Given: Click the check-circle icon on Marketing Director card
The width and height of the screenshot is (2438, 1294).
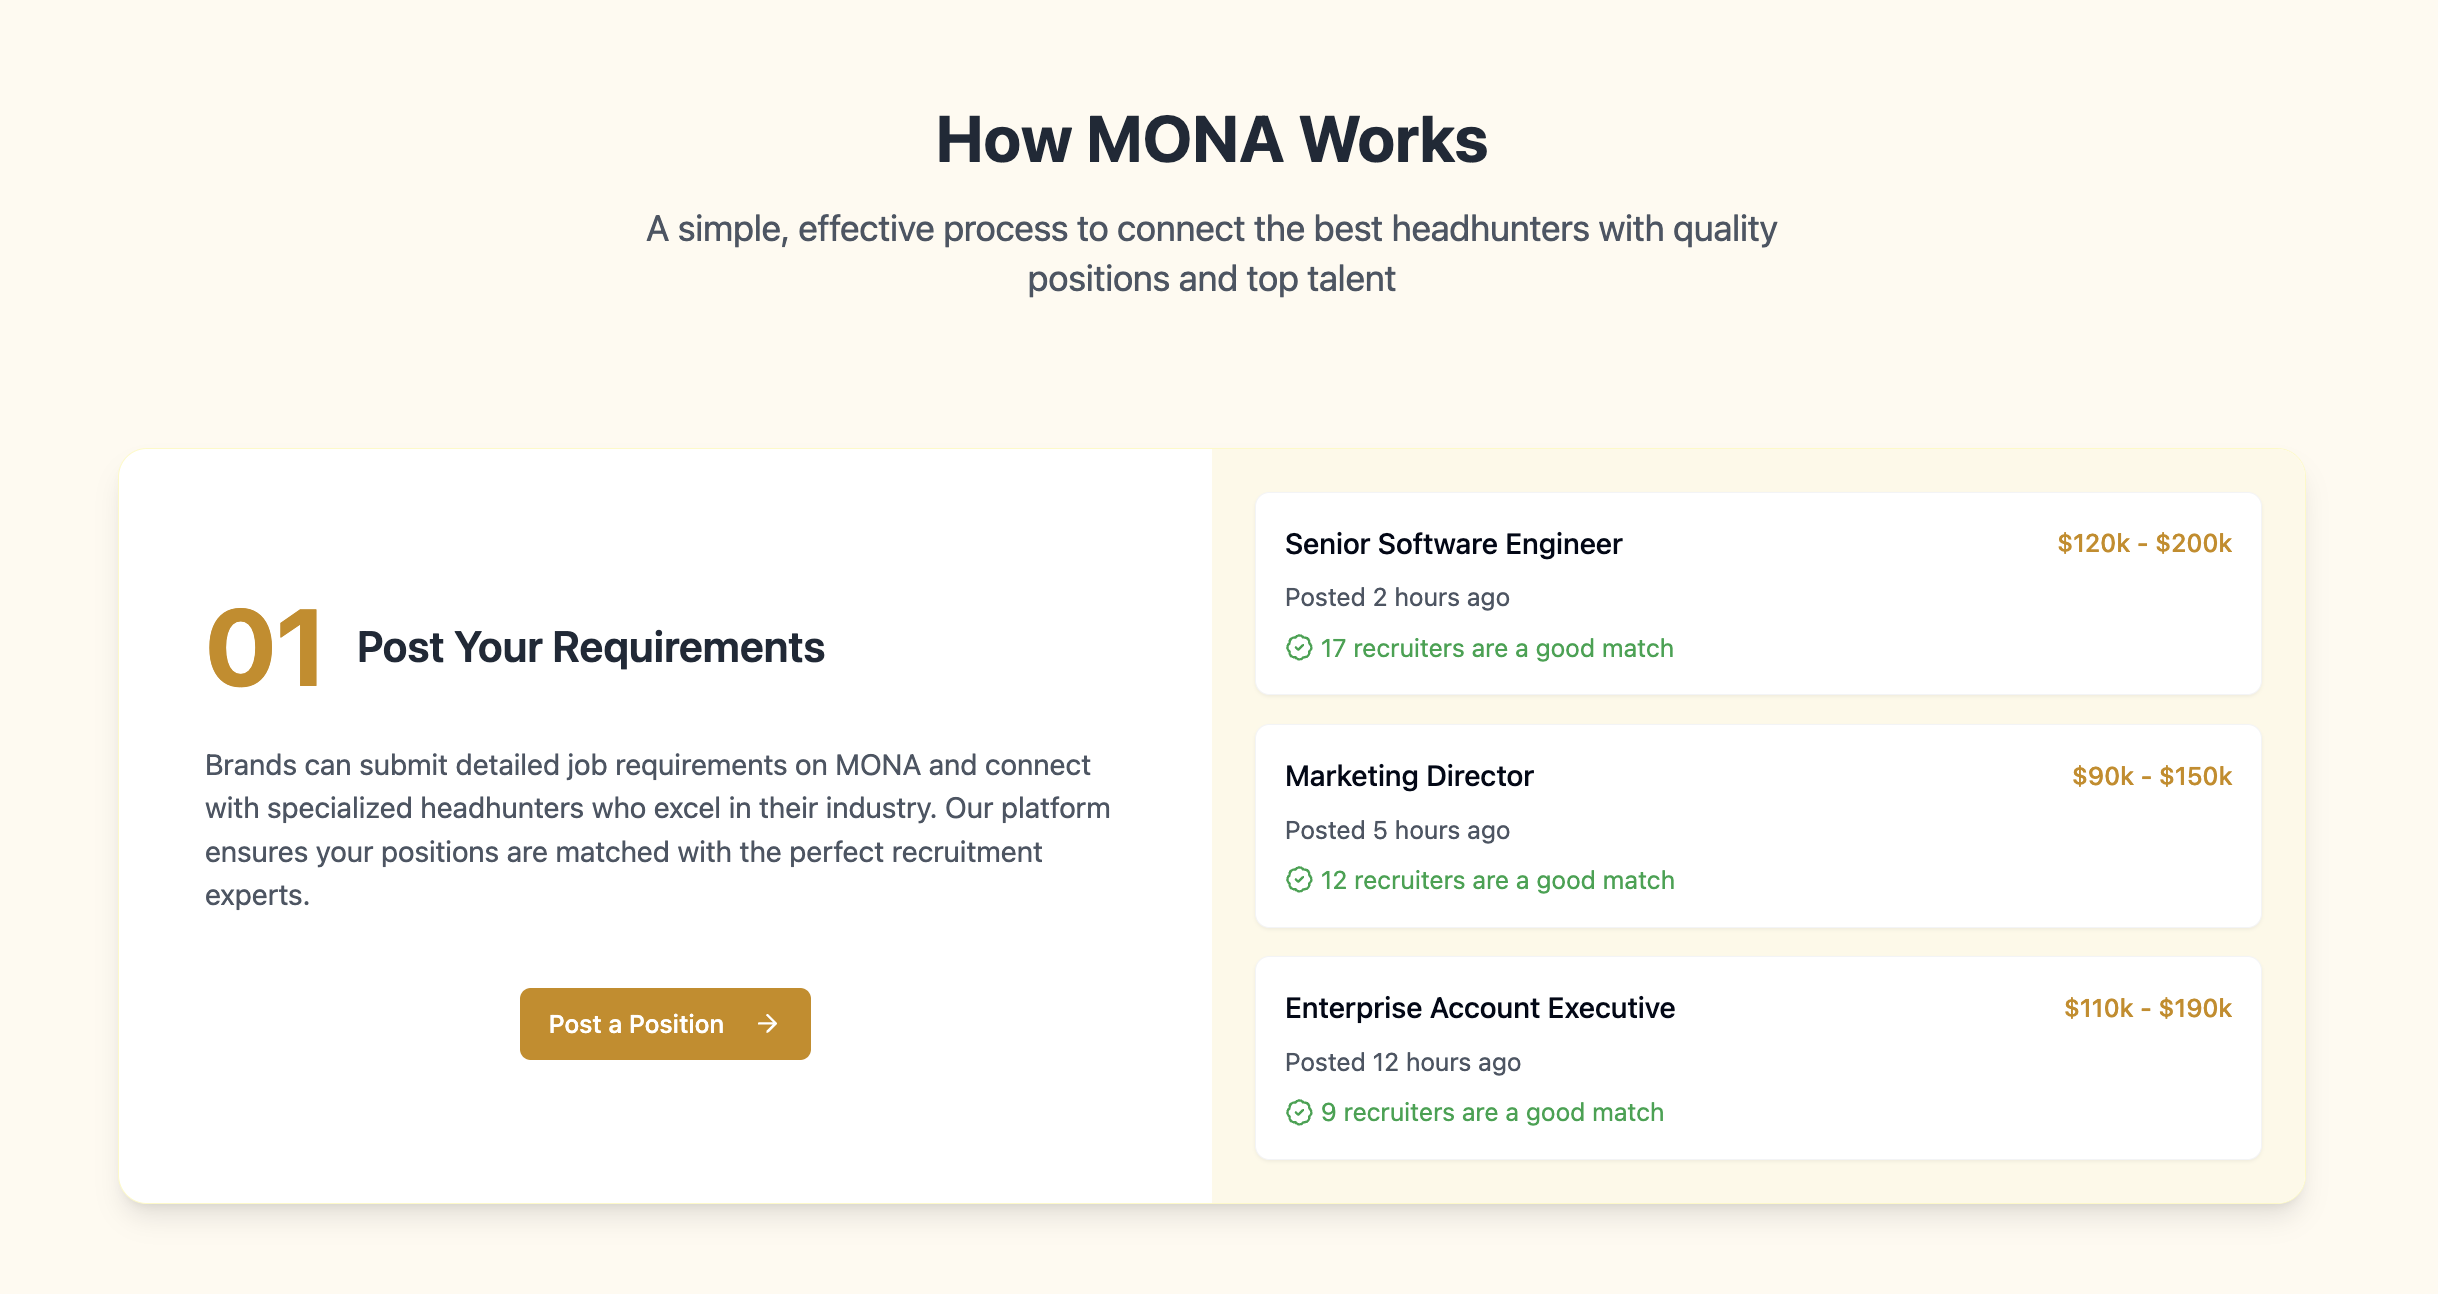Looking at the screenshot, I should click(x=1298, y=881).
